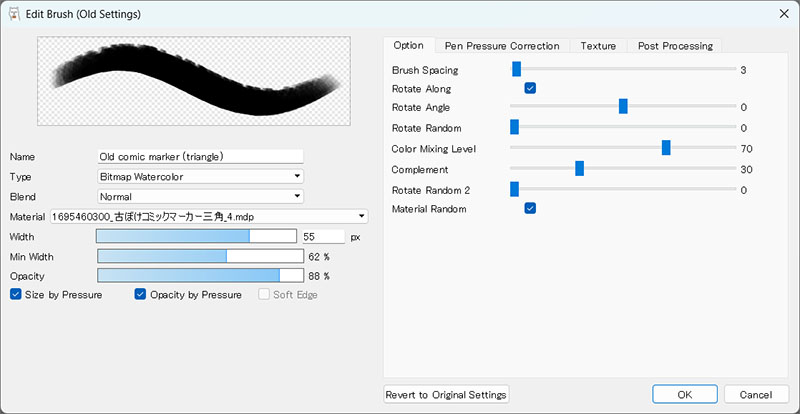
Task: Click the Rotate Angle slider handle
Action: [x=623, y=107]
